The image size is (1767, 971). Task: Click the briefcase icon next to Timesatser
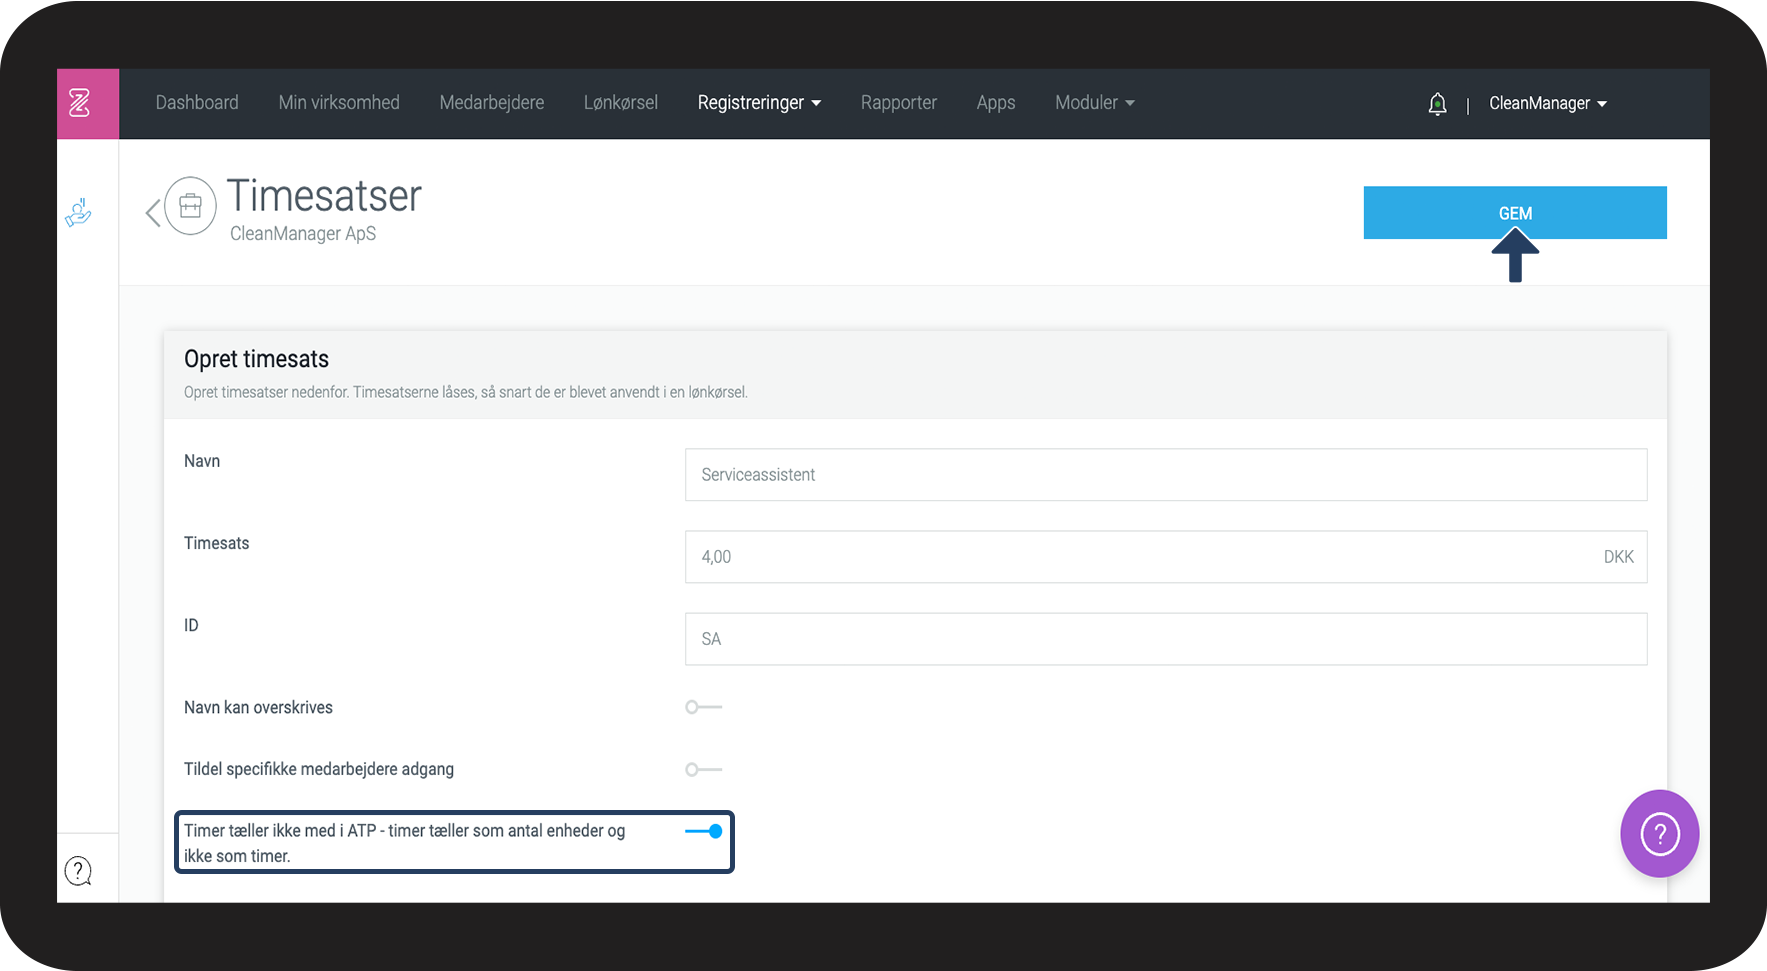coord(190,206)
